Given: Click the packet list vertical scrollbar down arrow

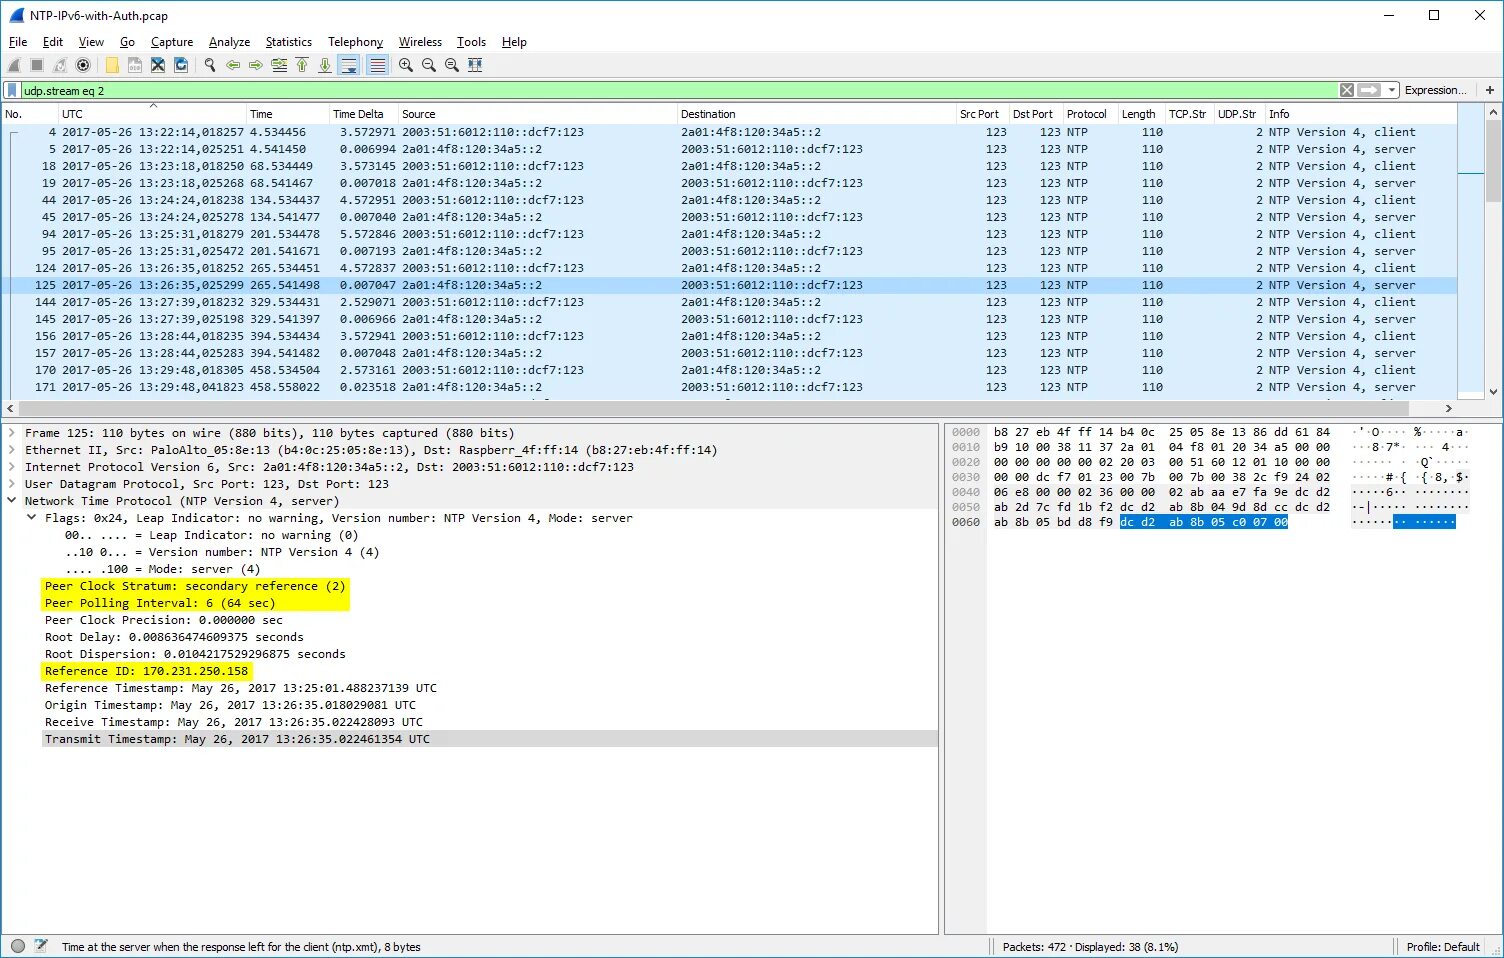Looking at the screenshot, I should pyautogui.click(x=1494, y=392).
